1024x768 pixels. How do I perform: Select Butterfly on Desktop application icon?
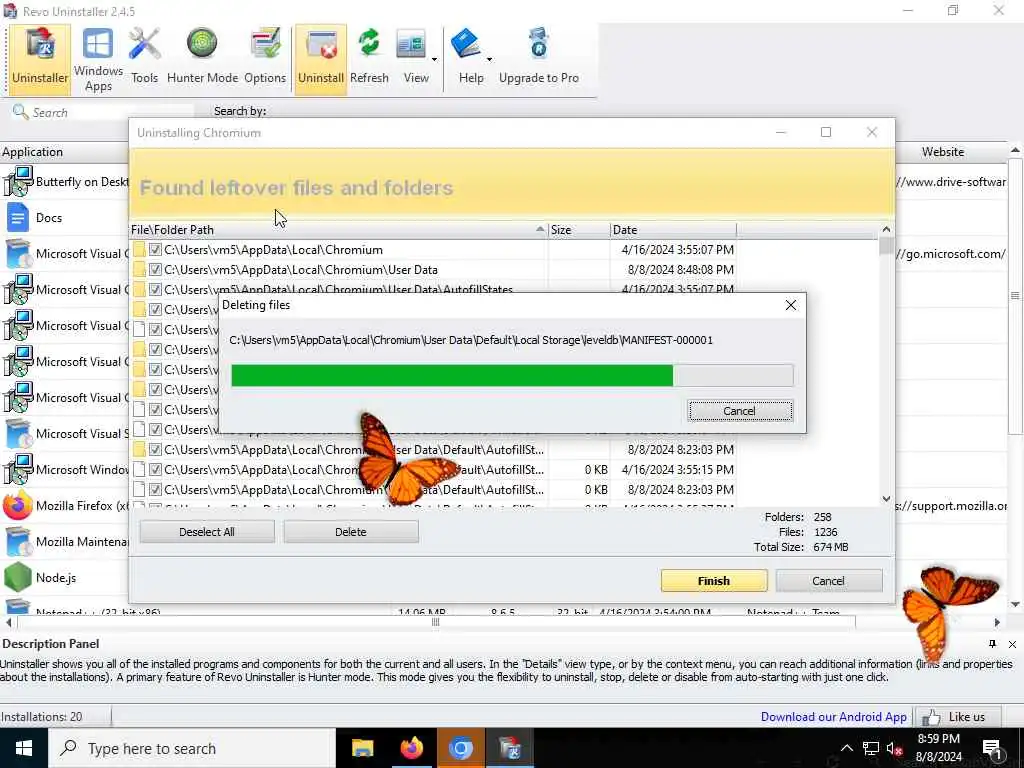(x=18, y=182)
